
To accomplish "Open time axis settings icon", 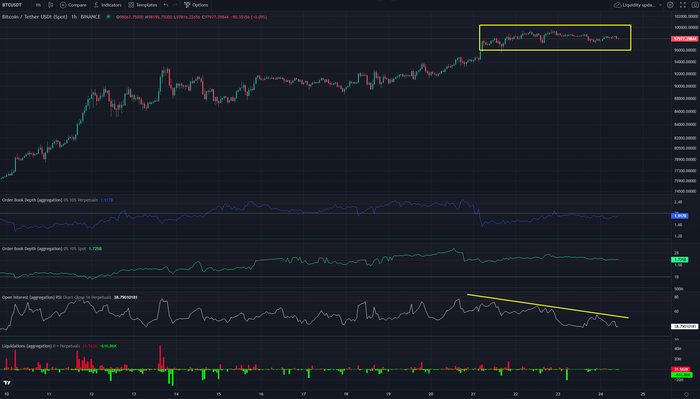I will (x=686, y=394).
